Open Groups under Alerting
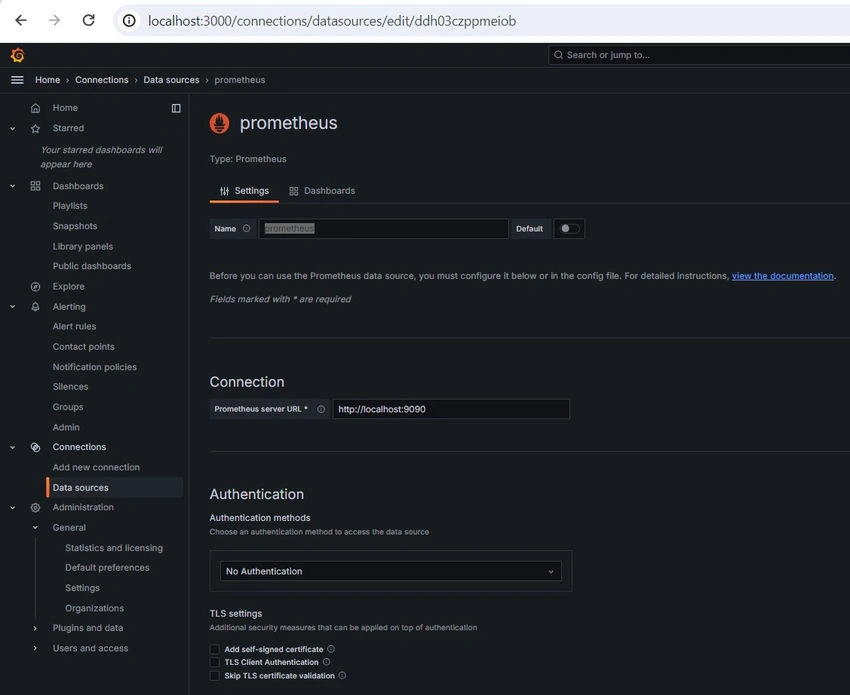The width and height of the screenshot is (850, 695). [68, 407]
